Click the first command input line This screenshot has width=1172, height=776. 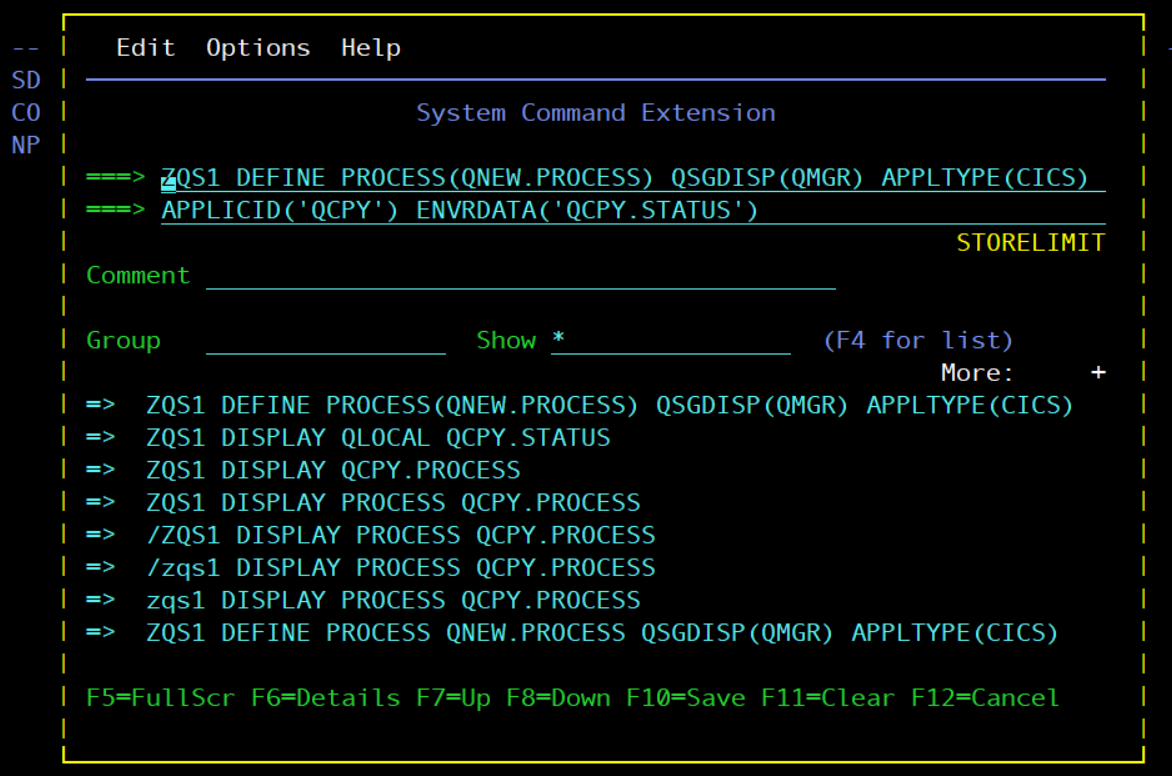click(633, 178)
